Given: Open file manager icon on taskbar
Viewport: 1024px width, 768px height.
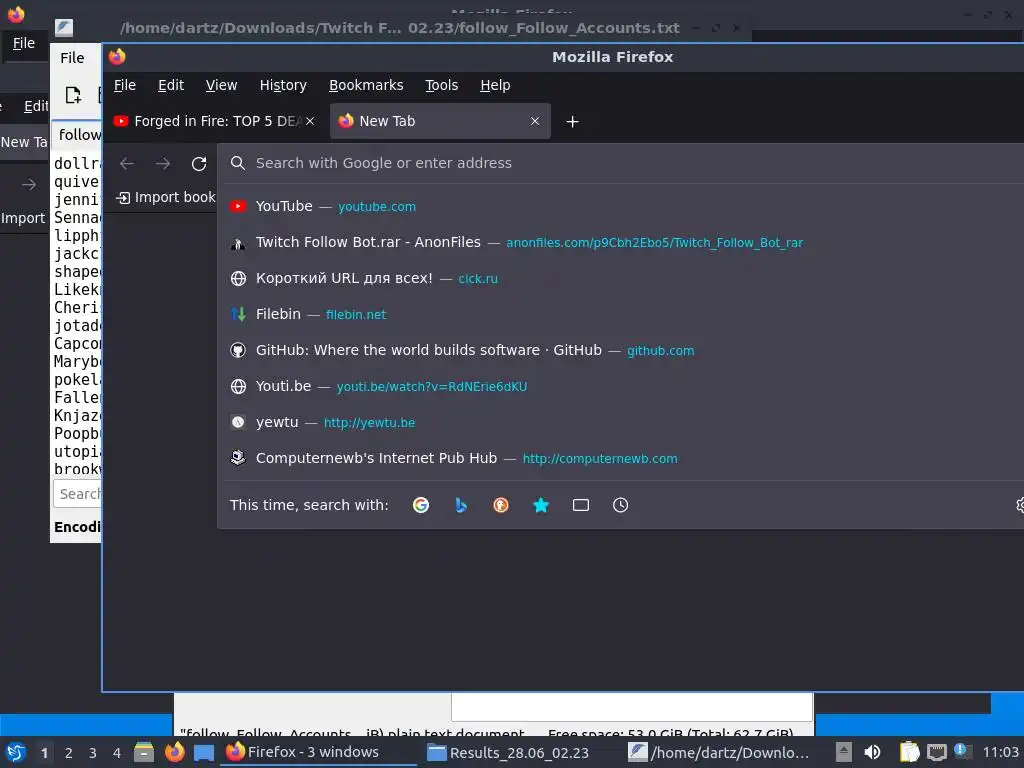Looking at the screenshot, I should coord(144,752).
